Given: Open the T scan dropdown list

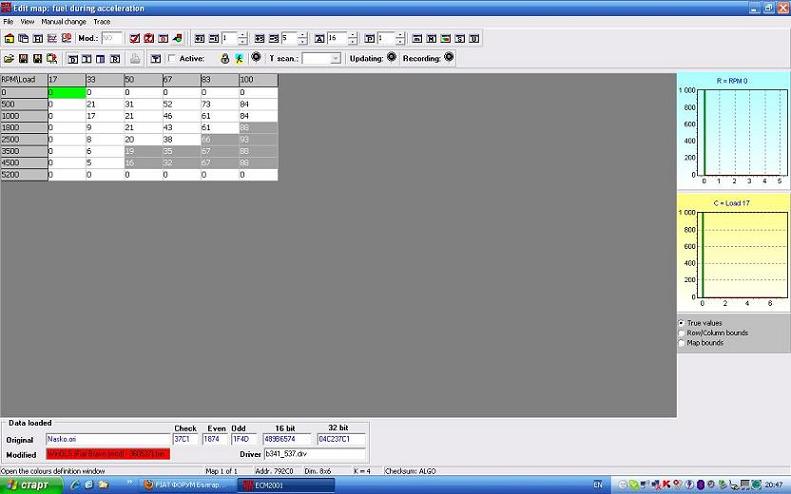Looking at the screenshot, I should 335,58.
